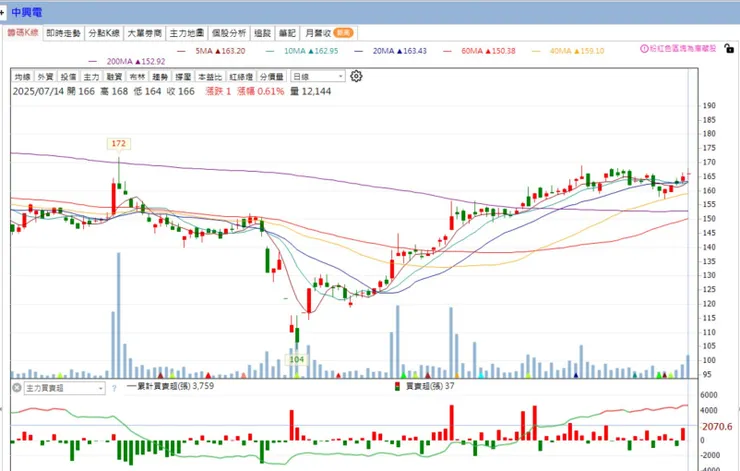
Task: Toggle the 分價量 overlay button
Action: pos(272,76)
